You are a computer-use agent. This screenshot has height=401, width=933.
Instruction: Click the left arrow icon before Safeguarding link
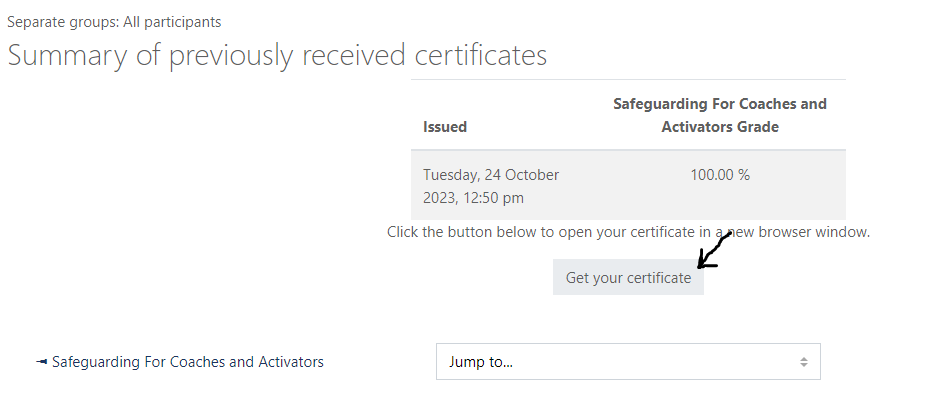click(42, 362)
